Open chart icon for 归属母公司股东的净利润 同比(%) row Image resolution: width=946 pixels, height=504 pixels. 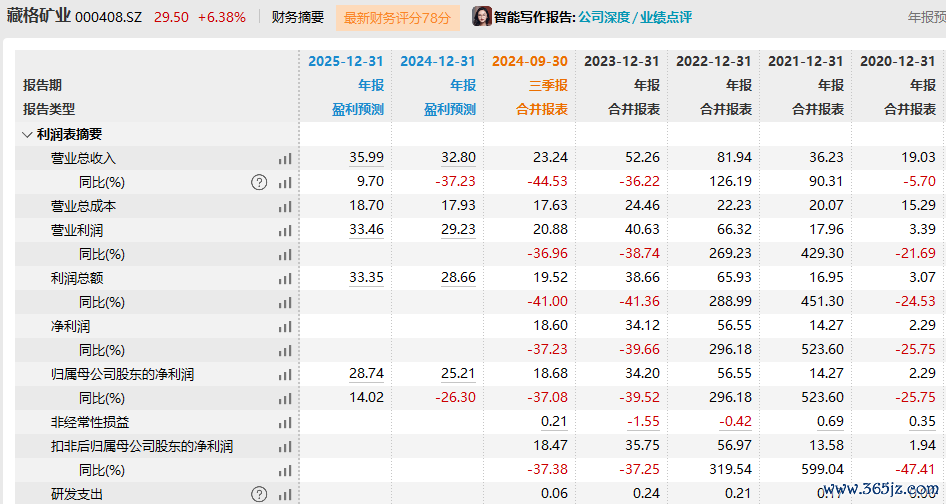coord(285,398)
